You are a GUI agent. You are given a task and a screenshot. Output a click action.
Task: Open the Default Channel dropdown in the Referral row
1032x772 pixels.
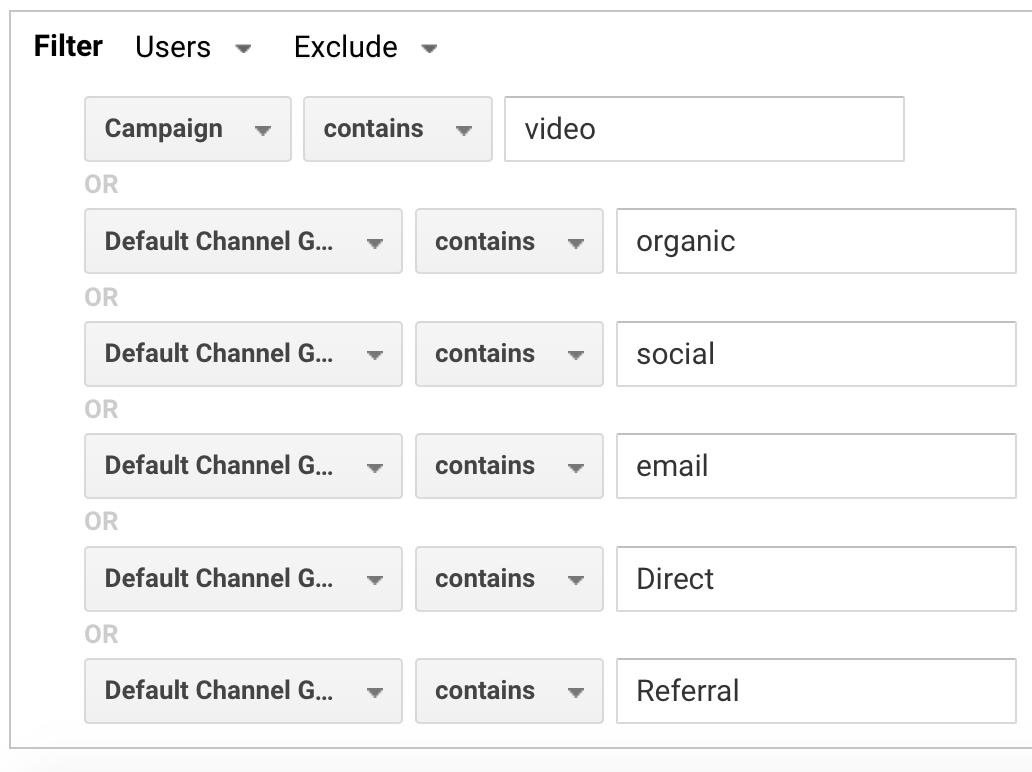[x=243, y=691]
